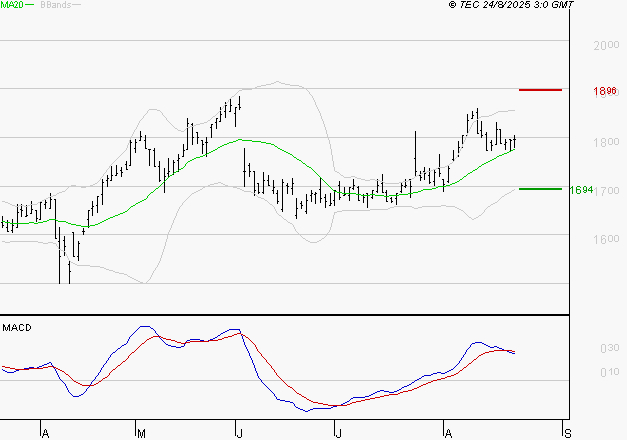Click the 1600 price axis label
The image size is (627, 440).
pyautogui.click(x=606, y=239)
